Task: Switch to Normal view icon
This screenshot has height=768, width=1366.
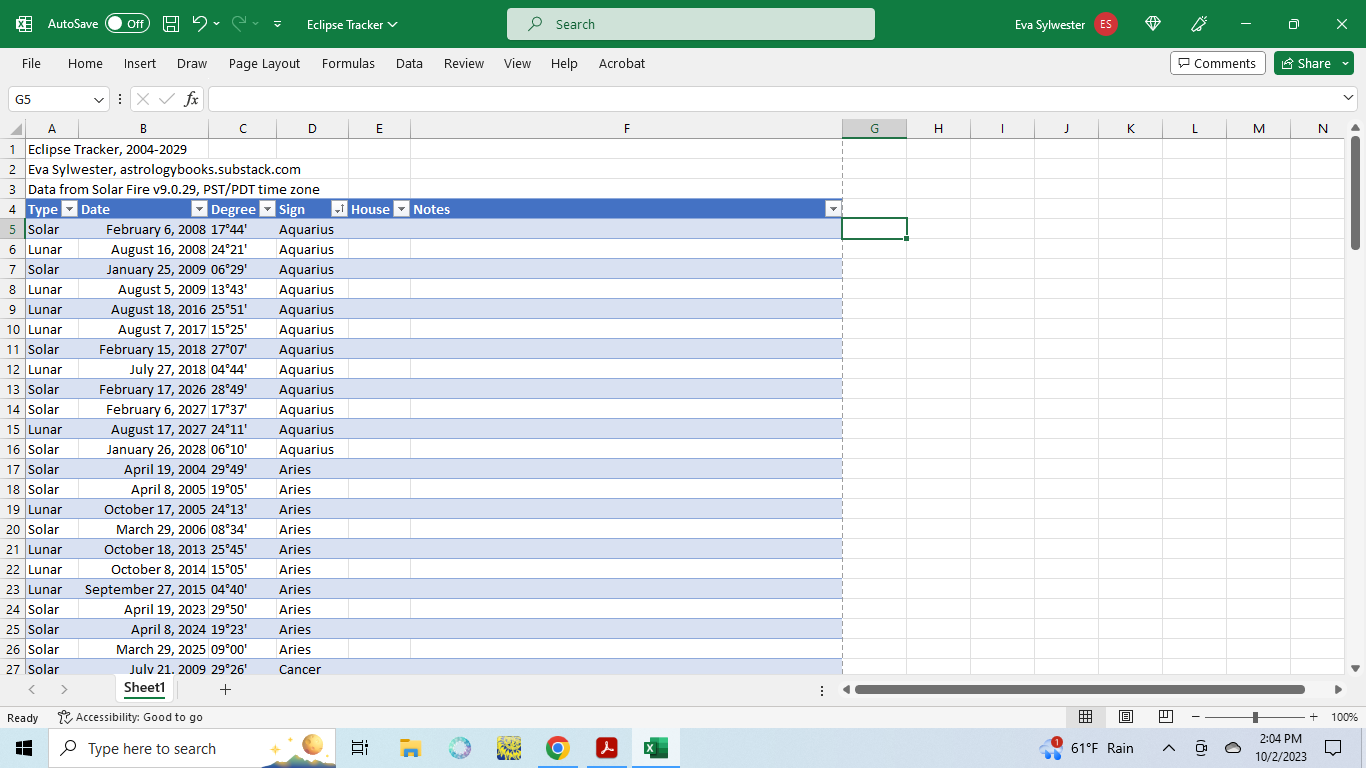Action: (1085, 717)
